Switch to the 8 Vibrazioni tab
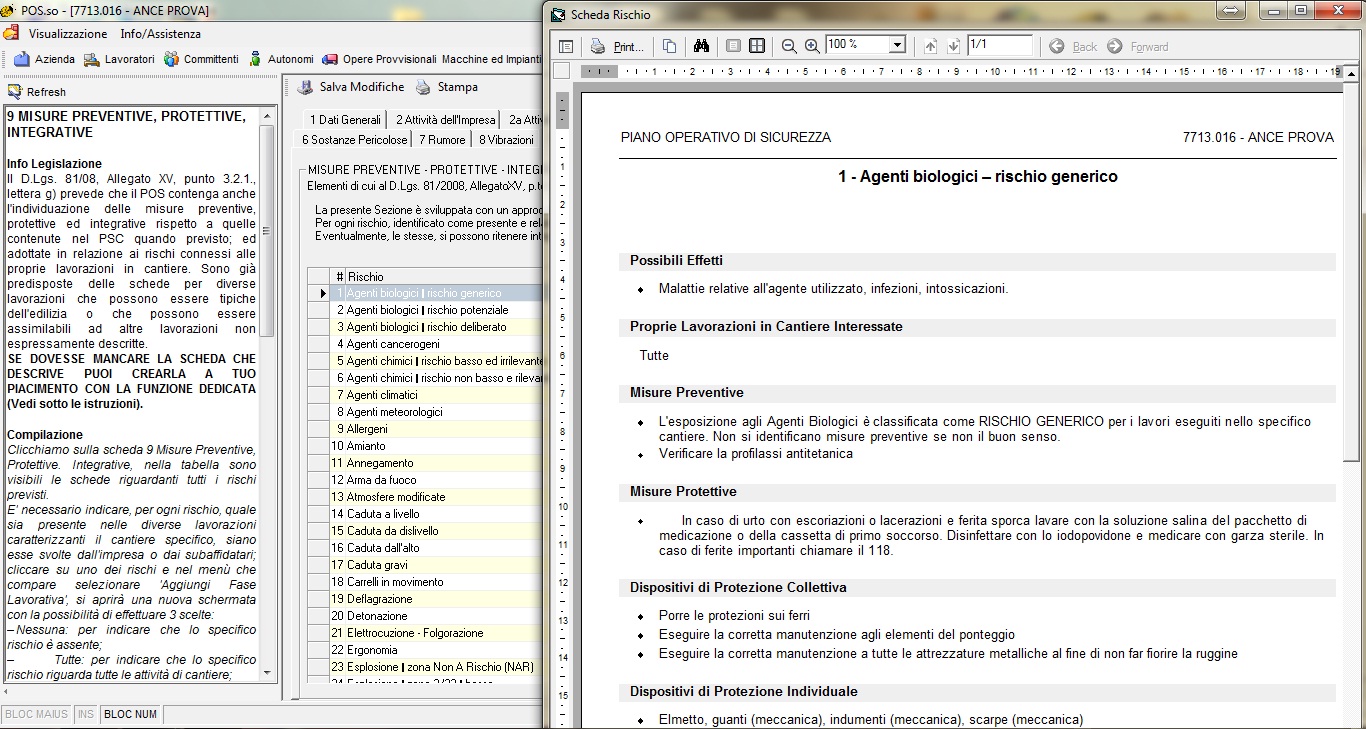This screenshot has width=1366, height=729. coord(506,140)
